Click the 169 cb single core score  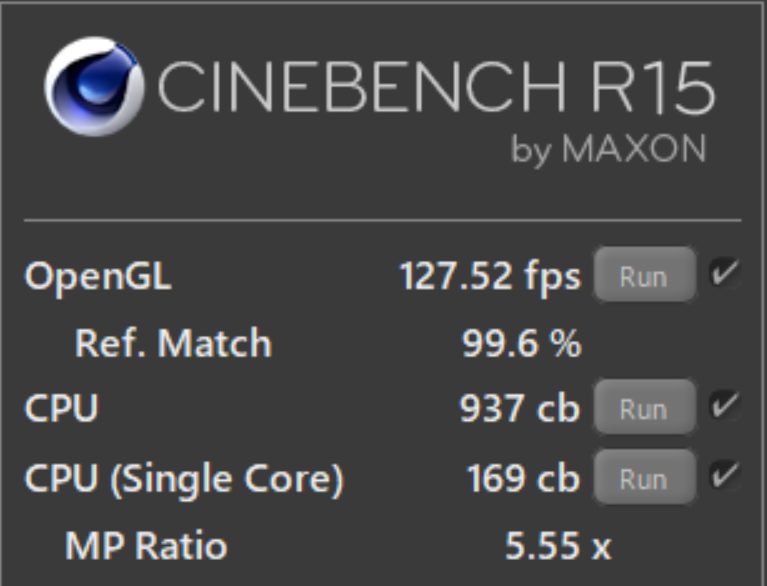[x=522, y=479]
